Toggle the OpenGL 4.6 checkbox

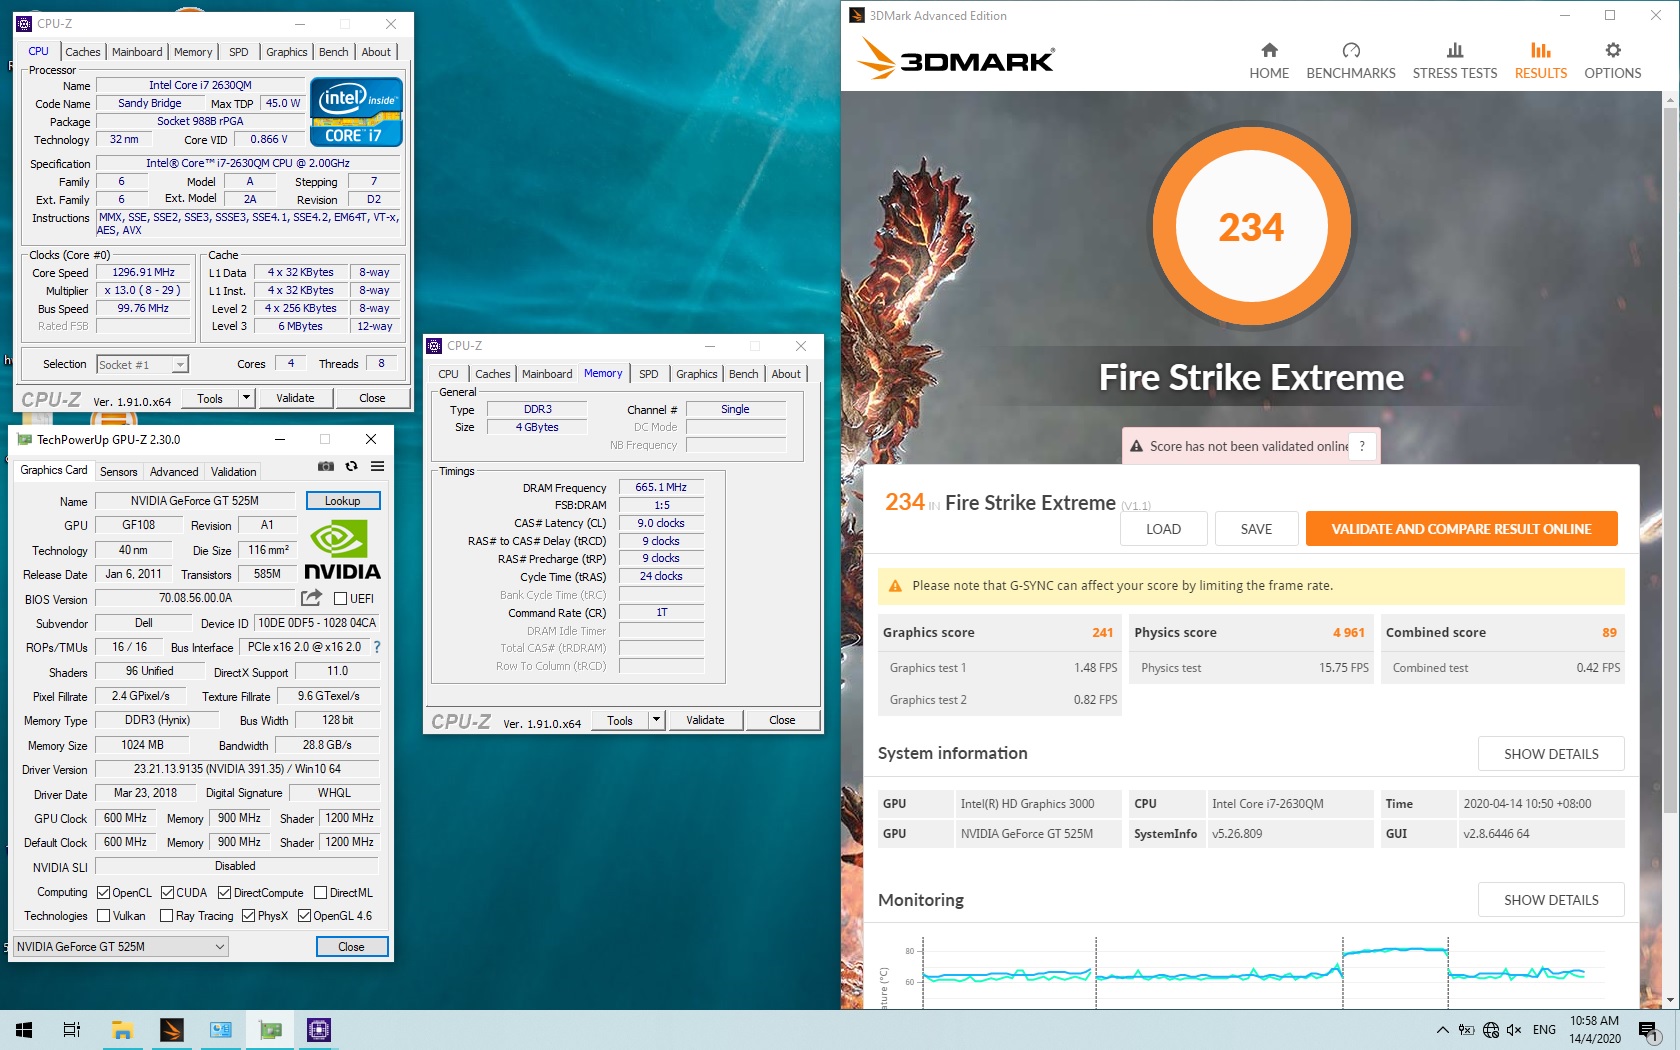pos(304,915)
